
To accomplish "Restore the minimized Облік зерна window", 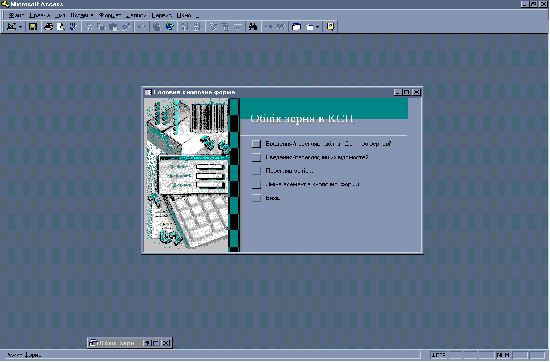I will [x=147, y=343].
